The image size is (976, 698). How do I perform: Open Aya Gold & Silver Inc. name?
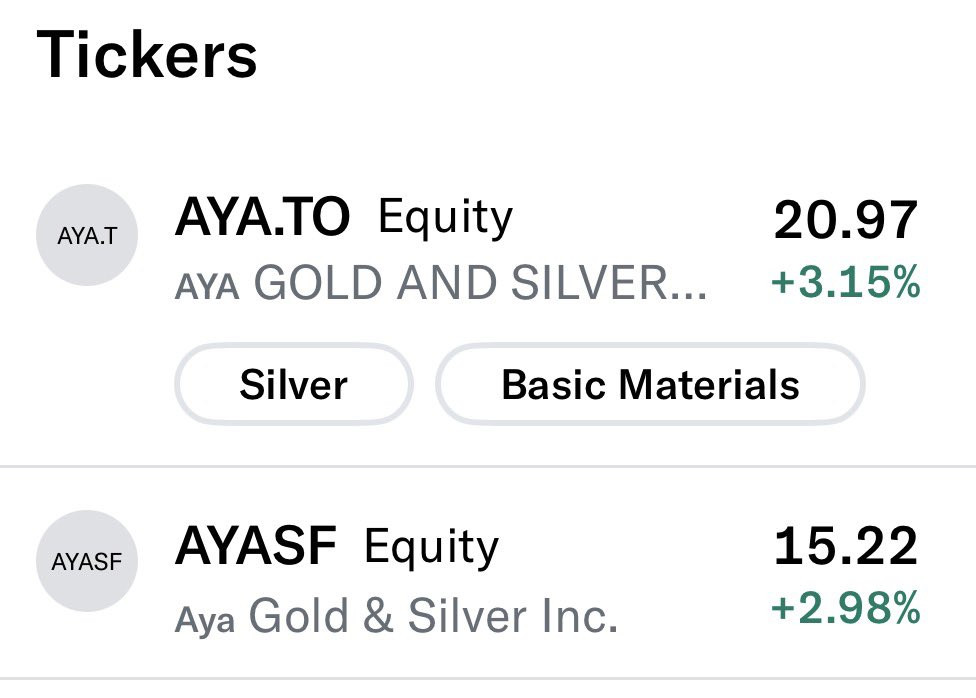point(396,616)
